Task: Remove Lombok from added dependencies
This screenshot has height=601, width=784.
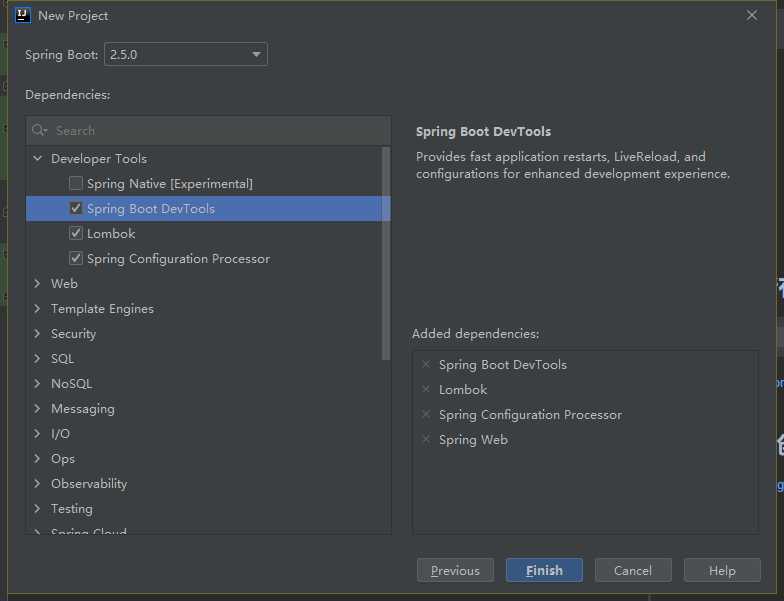Action: 426,390
